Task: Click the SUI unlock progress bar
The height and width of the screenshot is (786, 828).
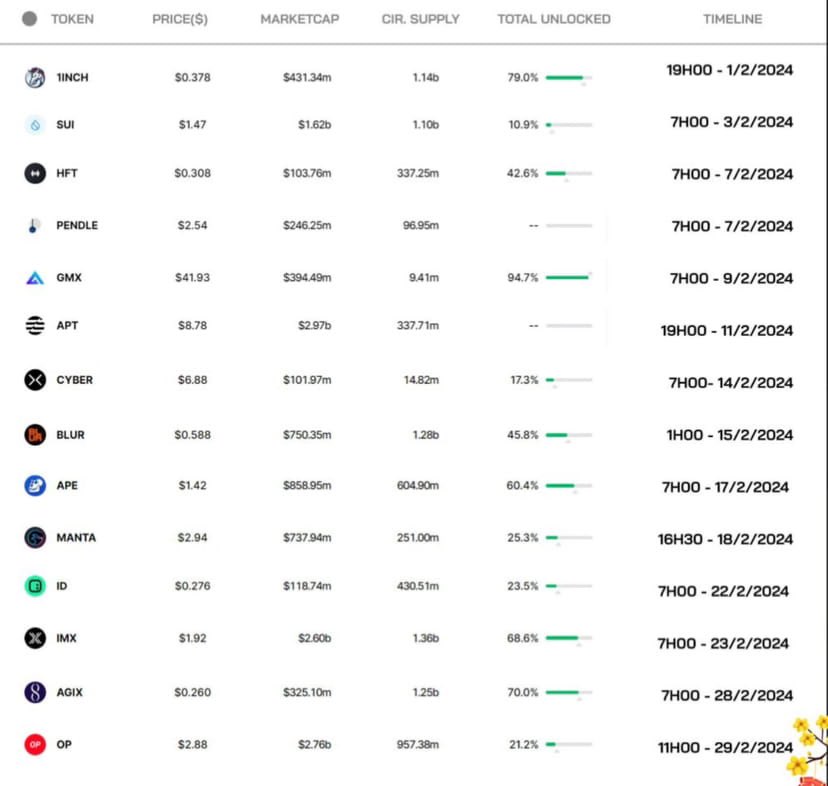Action: pos(569,125)
